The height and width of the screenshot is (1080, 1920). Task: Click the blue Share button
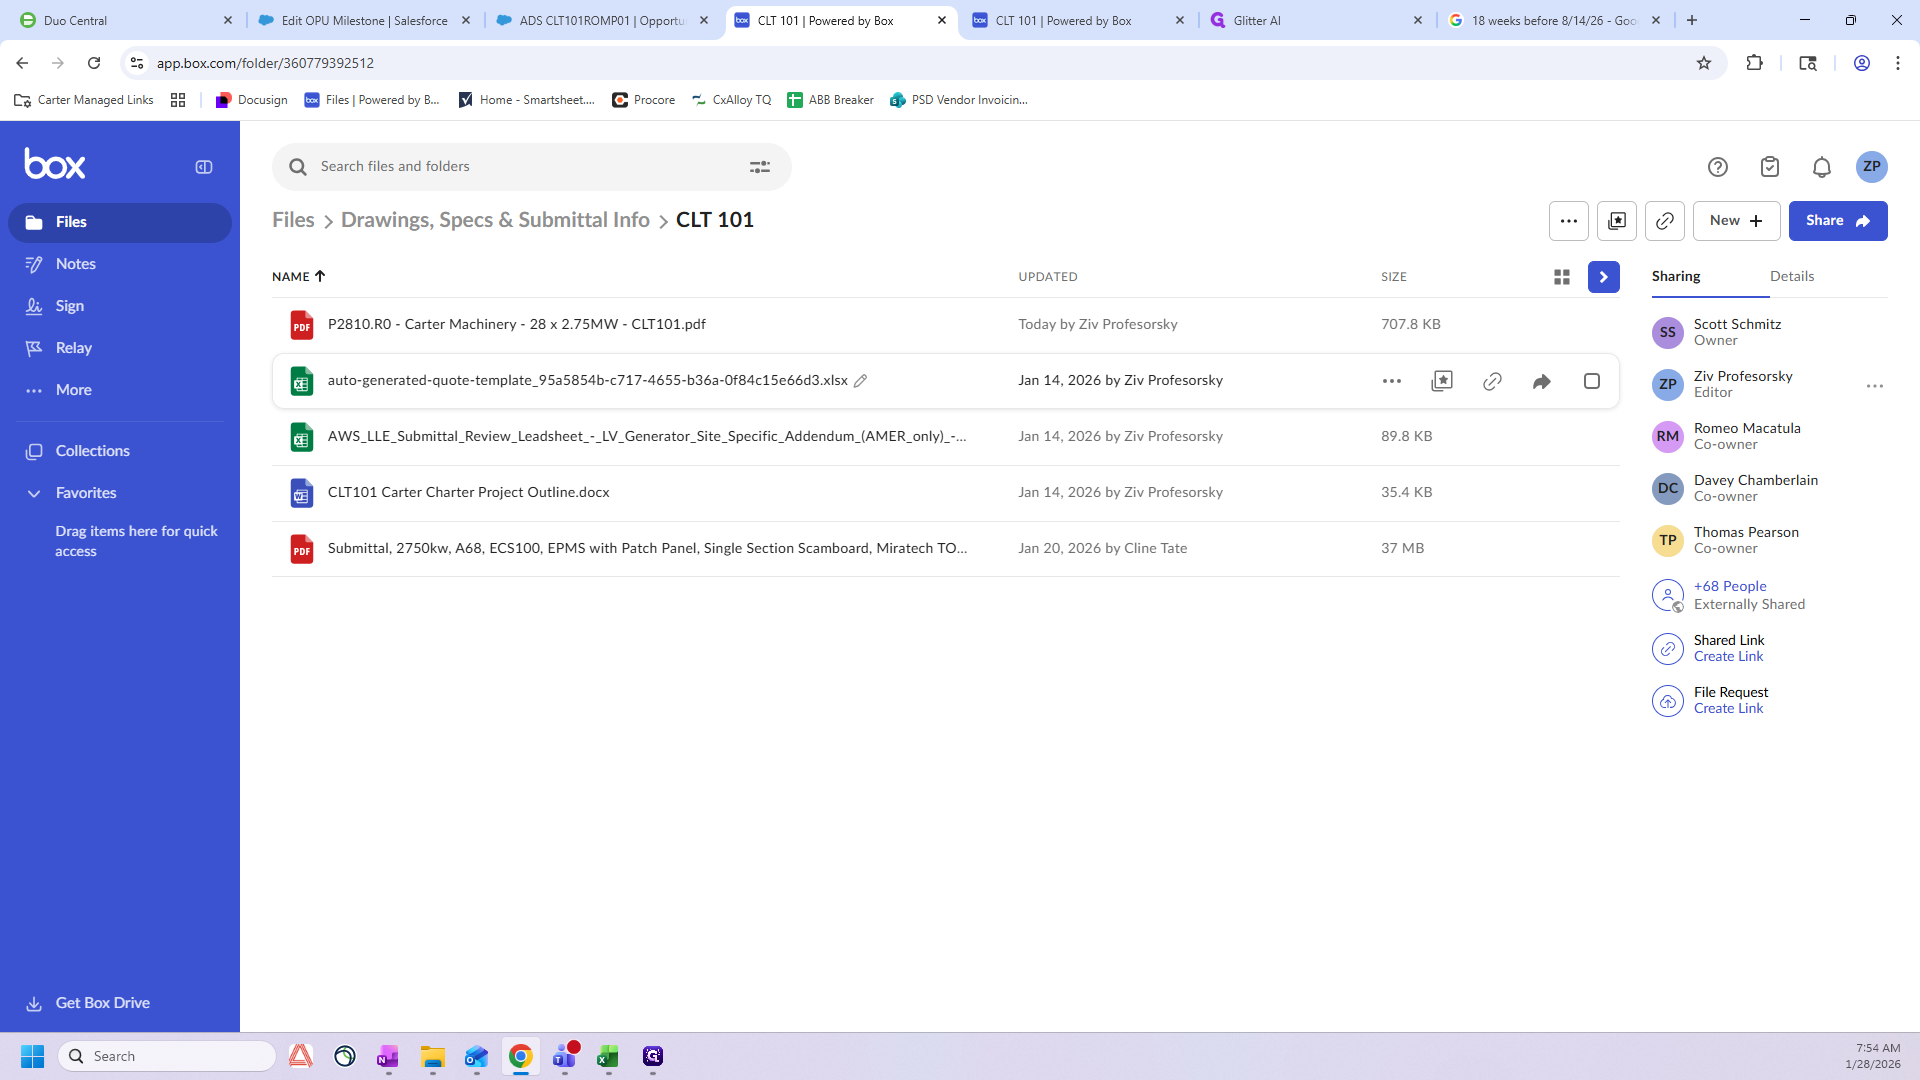1837,221
